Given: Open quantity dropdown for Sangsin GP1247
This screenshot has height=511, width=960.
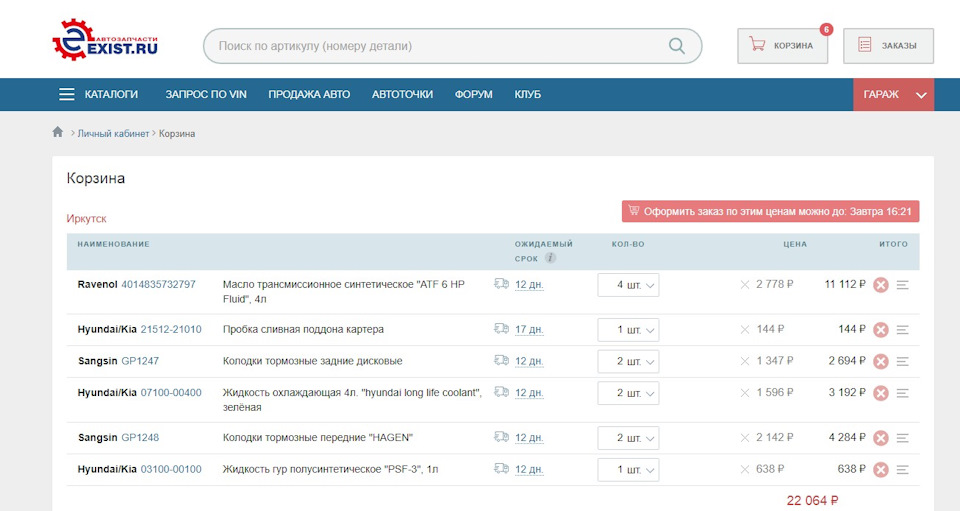Looking at the screenshot, I should tap(628, 362).
